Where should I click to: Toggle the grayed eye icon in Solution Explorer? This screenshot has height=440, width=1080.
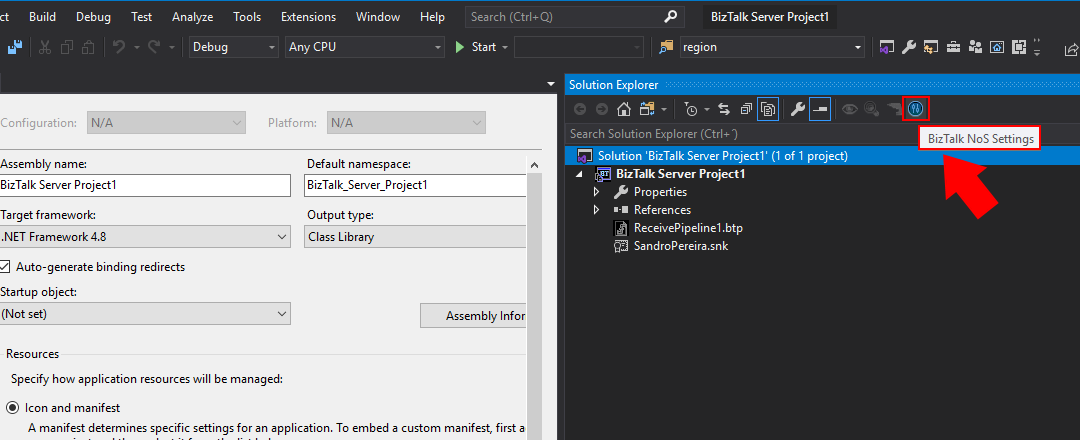tap(850, 109)
